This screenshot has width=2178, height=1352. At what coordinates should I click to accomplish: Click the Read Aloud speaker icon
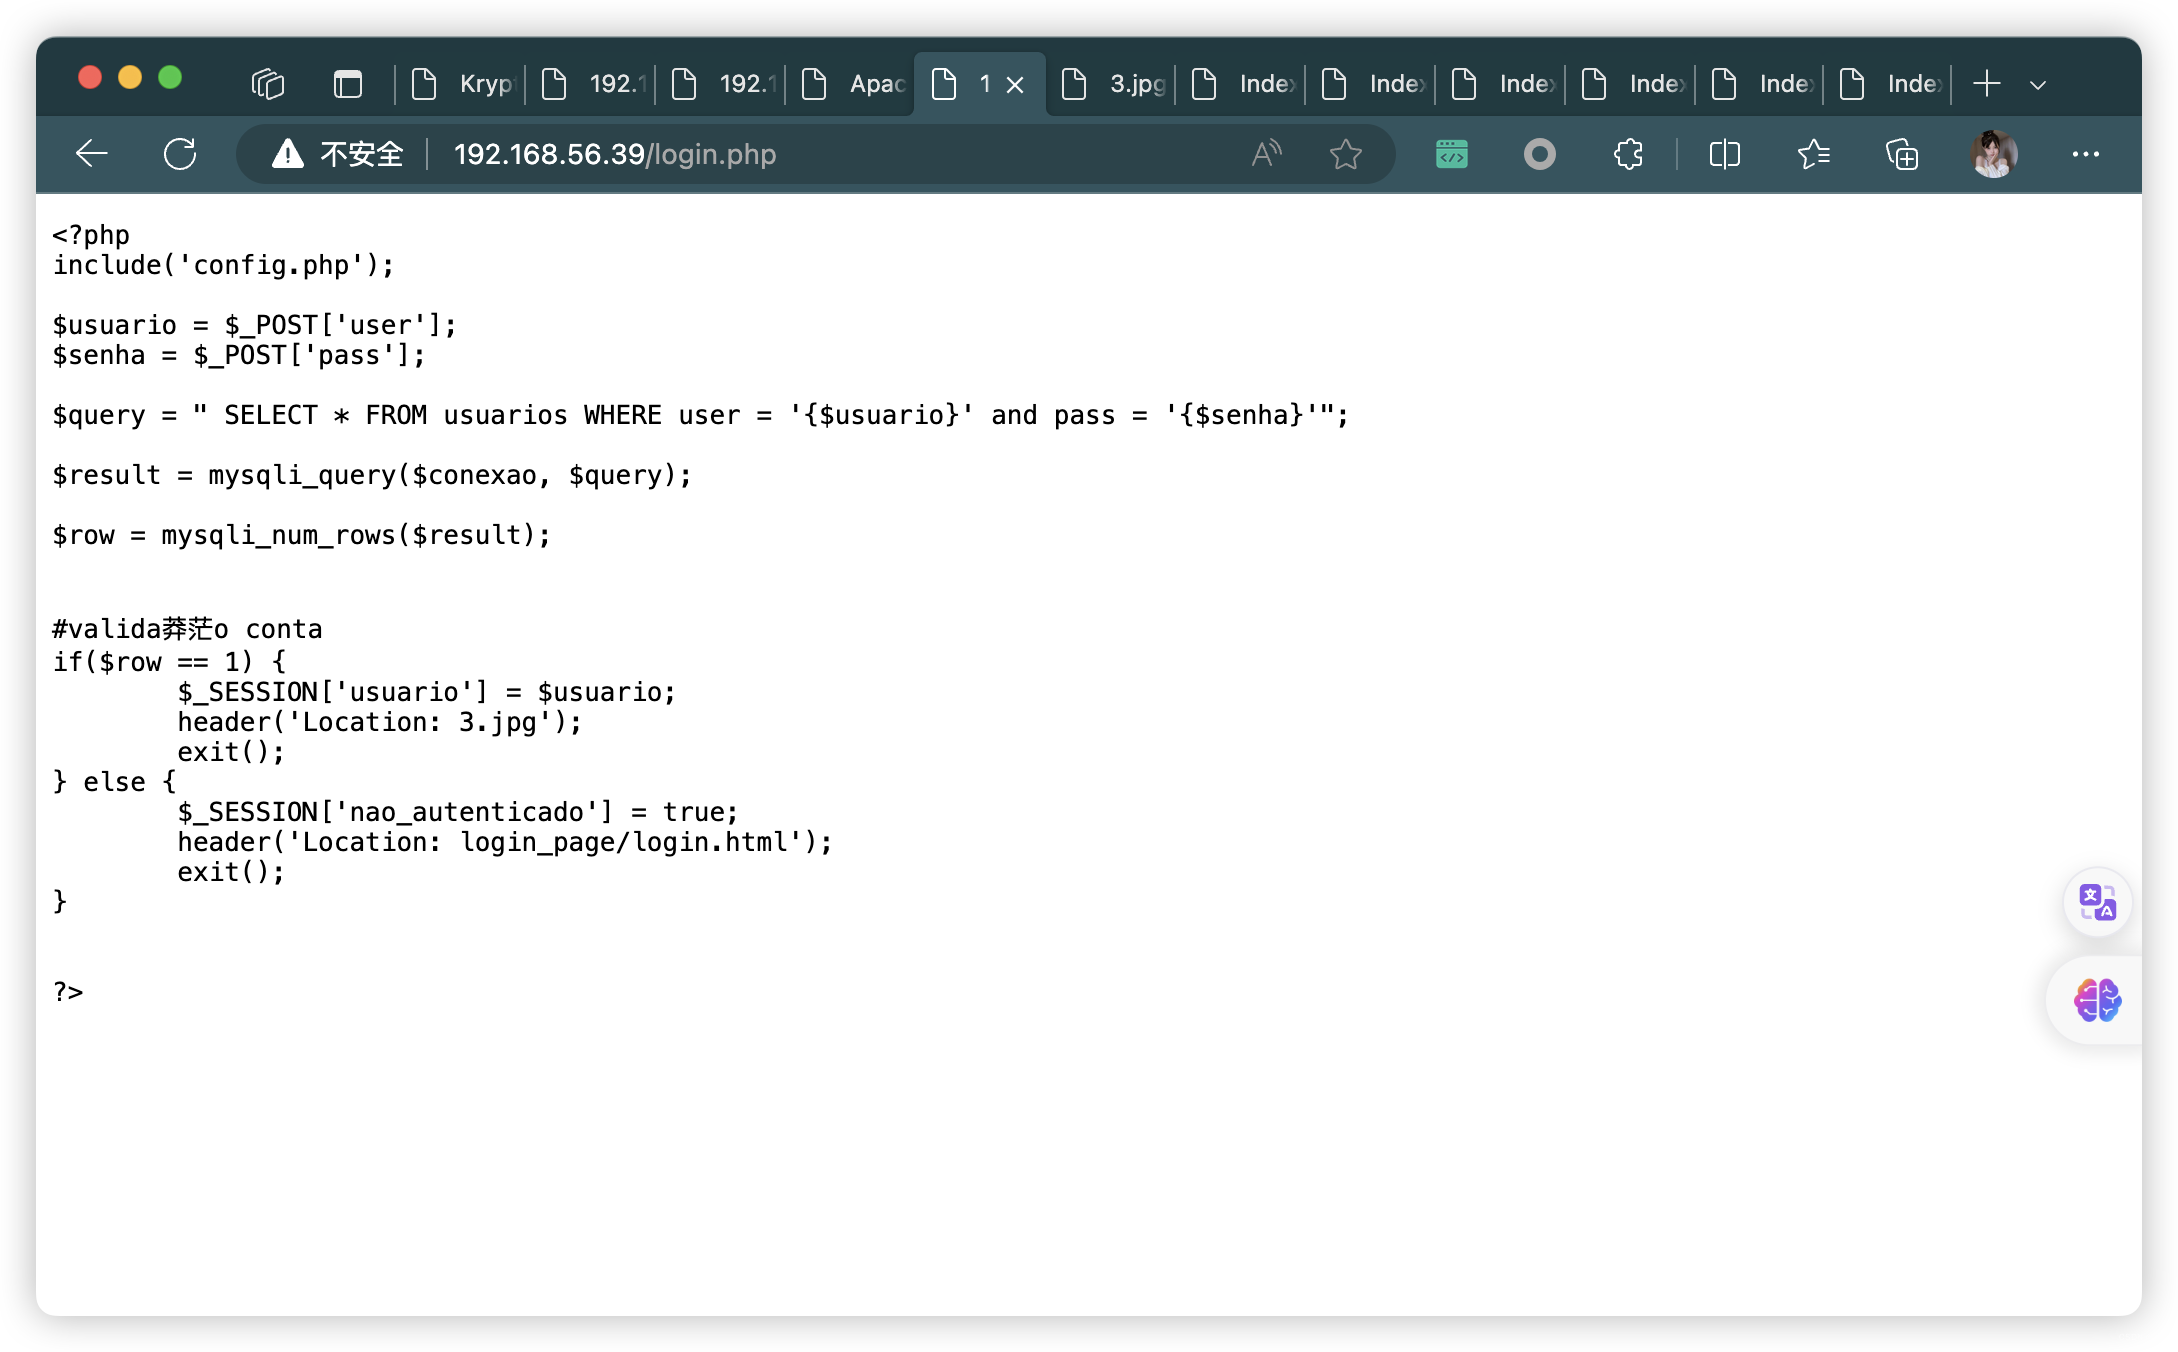tap(1267, 153)
